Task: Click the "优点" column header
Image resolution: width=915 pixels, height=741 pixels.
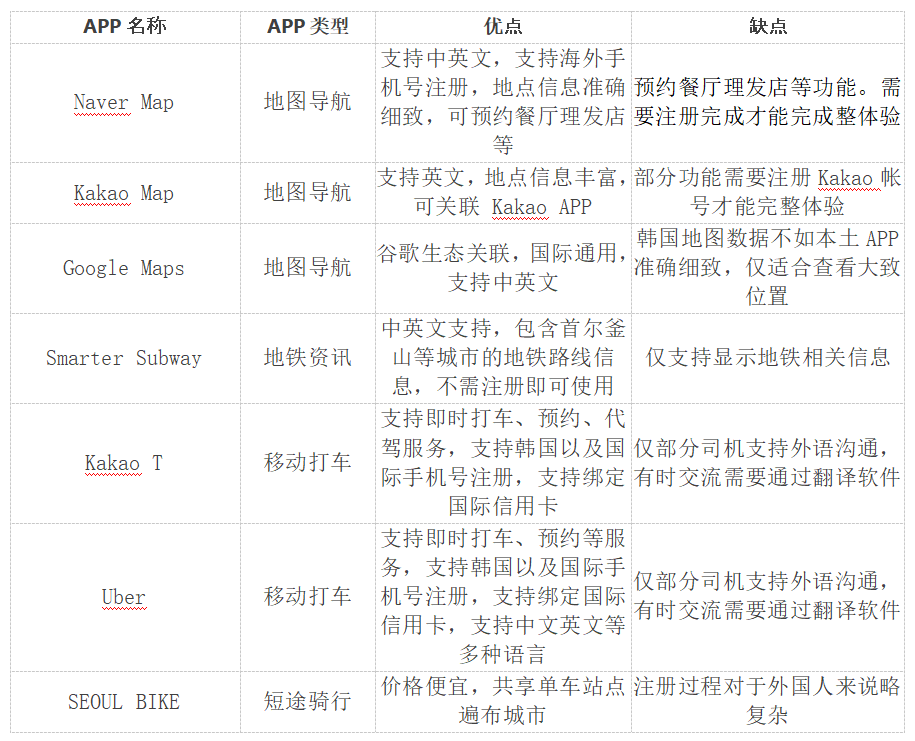Action: coord(502,27)
